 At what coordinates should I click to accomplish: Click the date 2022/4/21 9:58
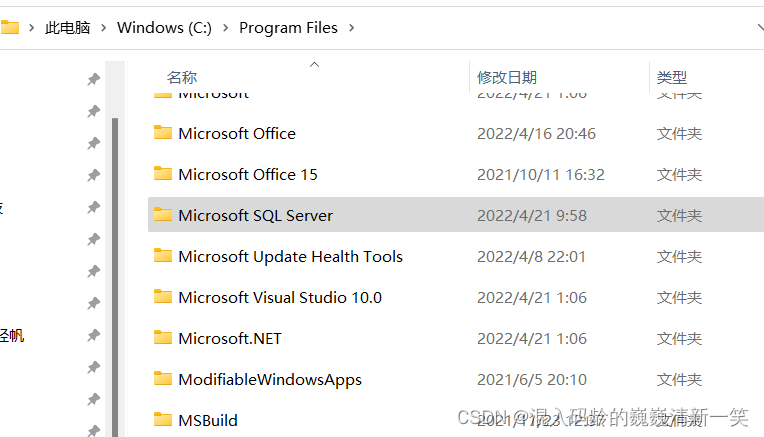(532, 215)
